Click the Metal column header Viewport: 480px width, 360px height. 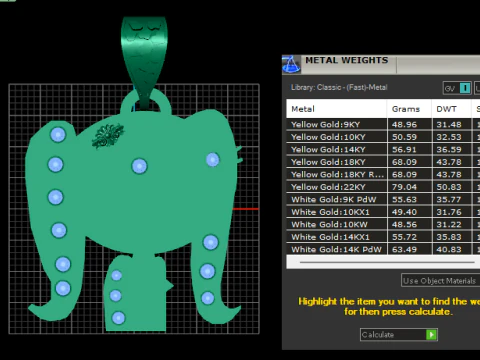pyautogui.click(x=336, y=109)
